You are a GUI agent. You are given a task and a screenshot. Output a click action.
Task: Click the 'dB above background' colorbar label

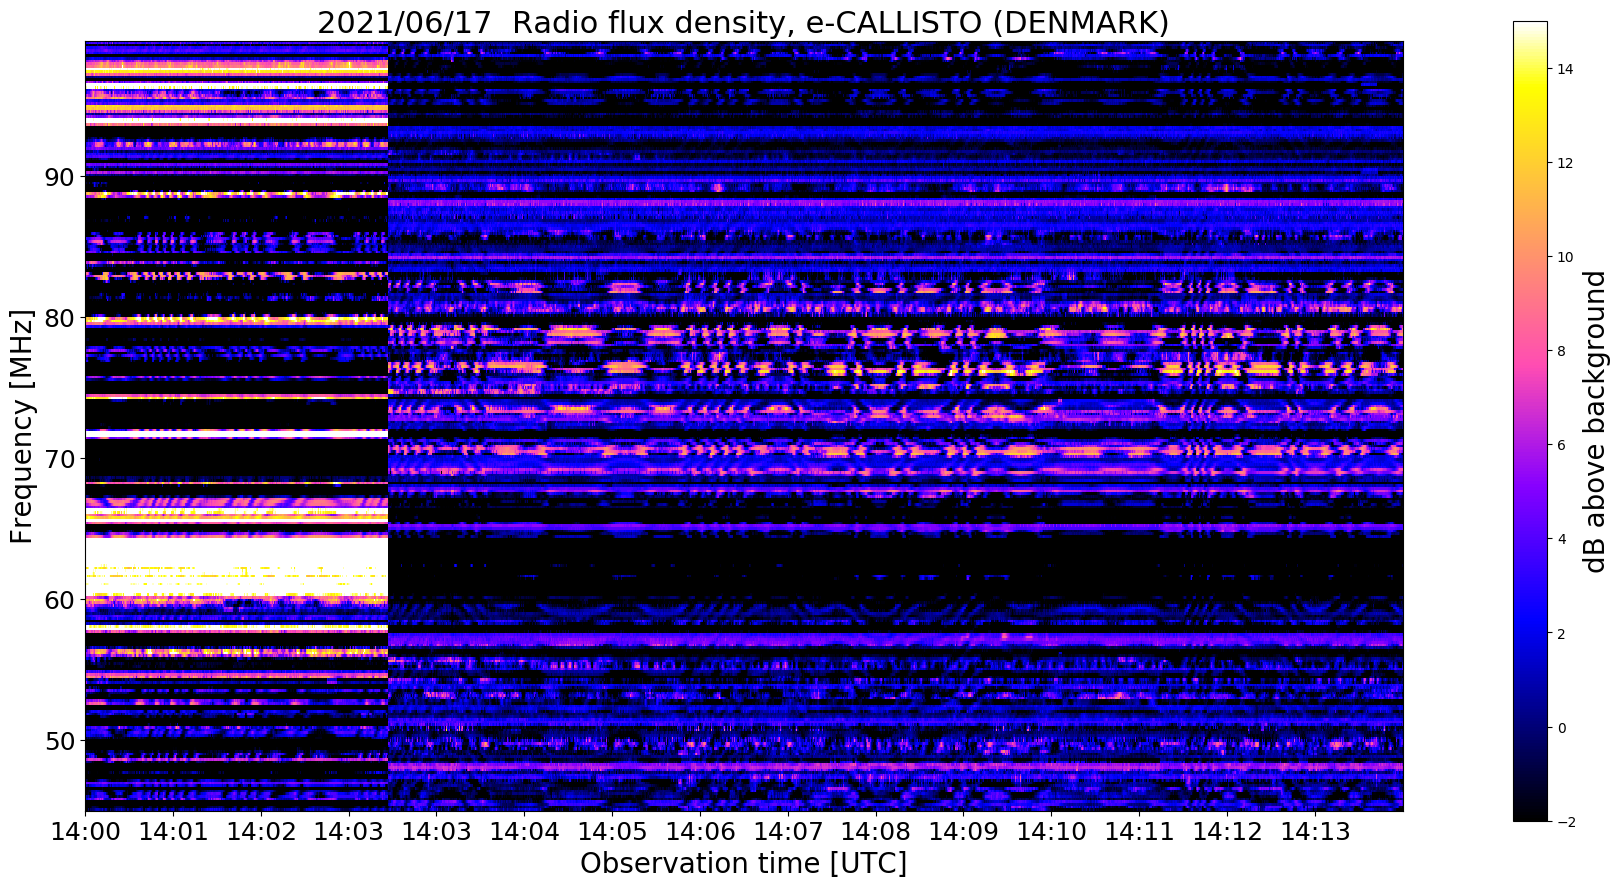tap(1594, 420)
